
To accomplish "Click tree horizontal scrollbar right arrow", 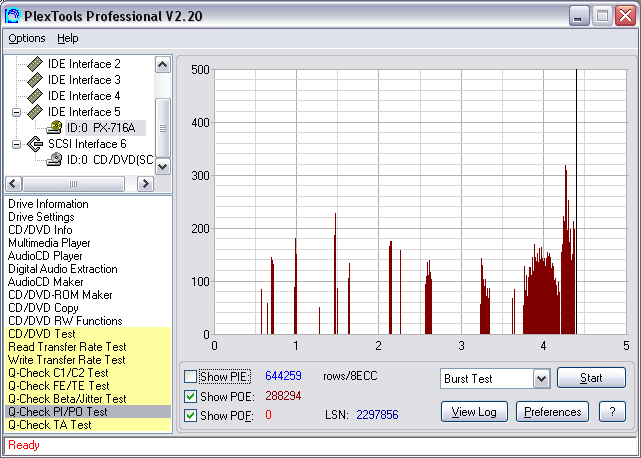I will tap(145, 184).
